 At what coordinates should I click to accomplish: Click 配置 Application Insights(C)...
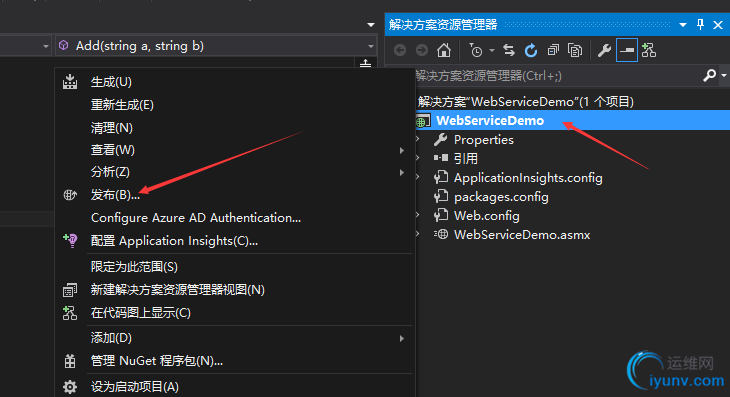click(x=235, y=241)
